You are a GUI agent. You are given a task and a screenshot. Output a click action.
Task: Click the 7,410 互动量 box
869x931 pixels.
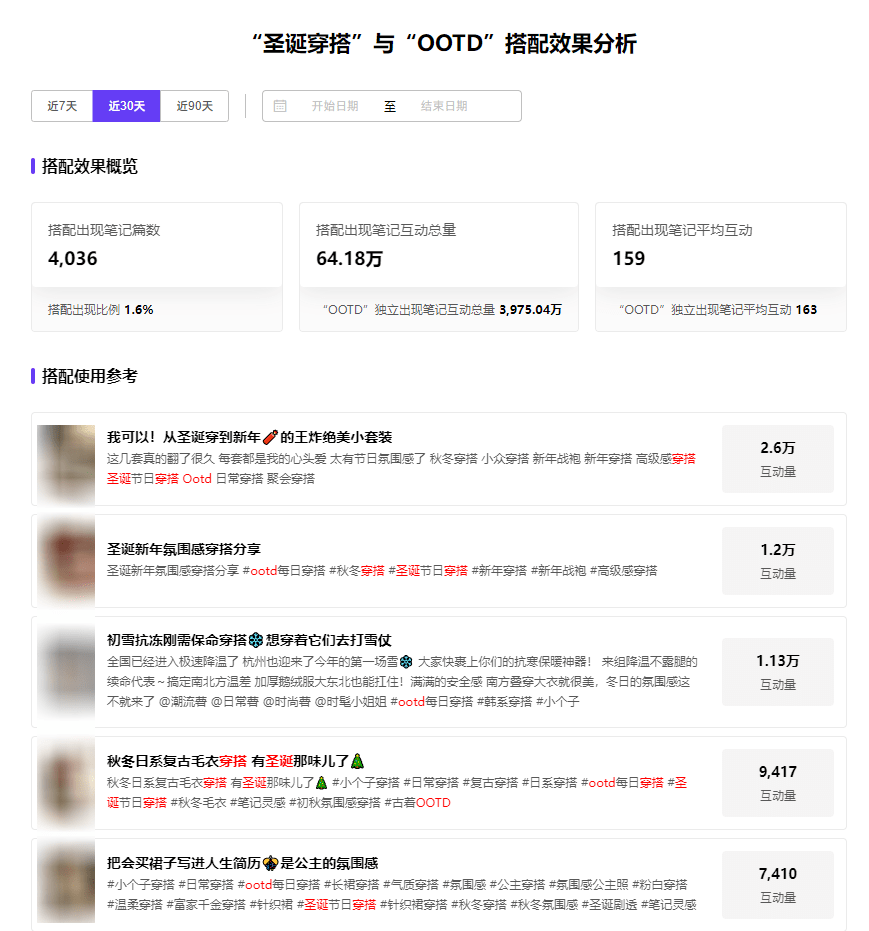[778, 885]
